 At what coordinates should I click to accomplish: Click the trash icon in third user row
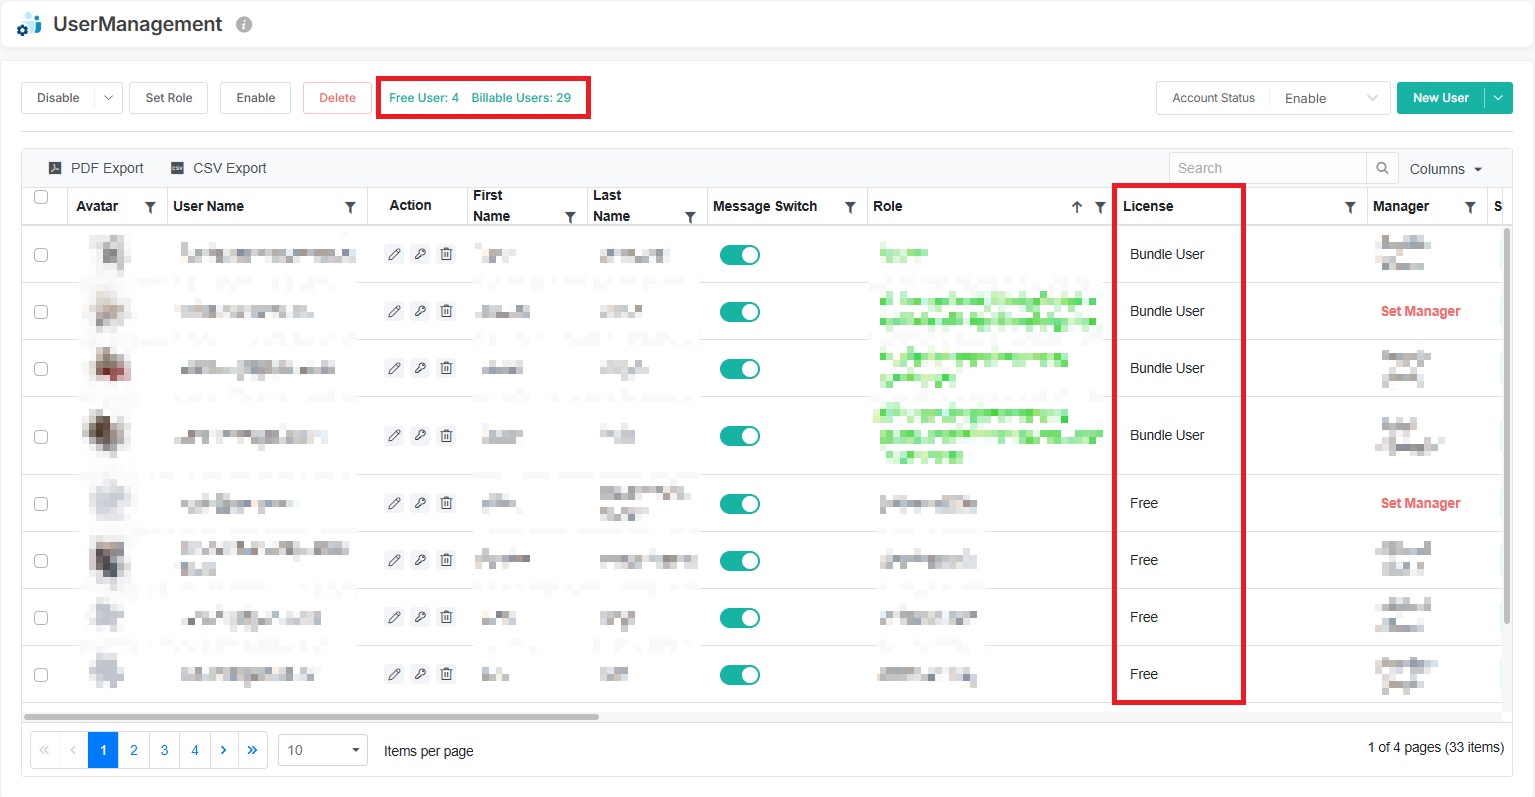point(447,369)
